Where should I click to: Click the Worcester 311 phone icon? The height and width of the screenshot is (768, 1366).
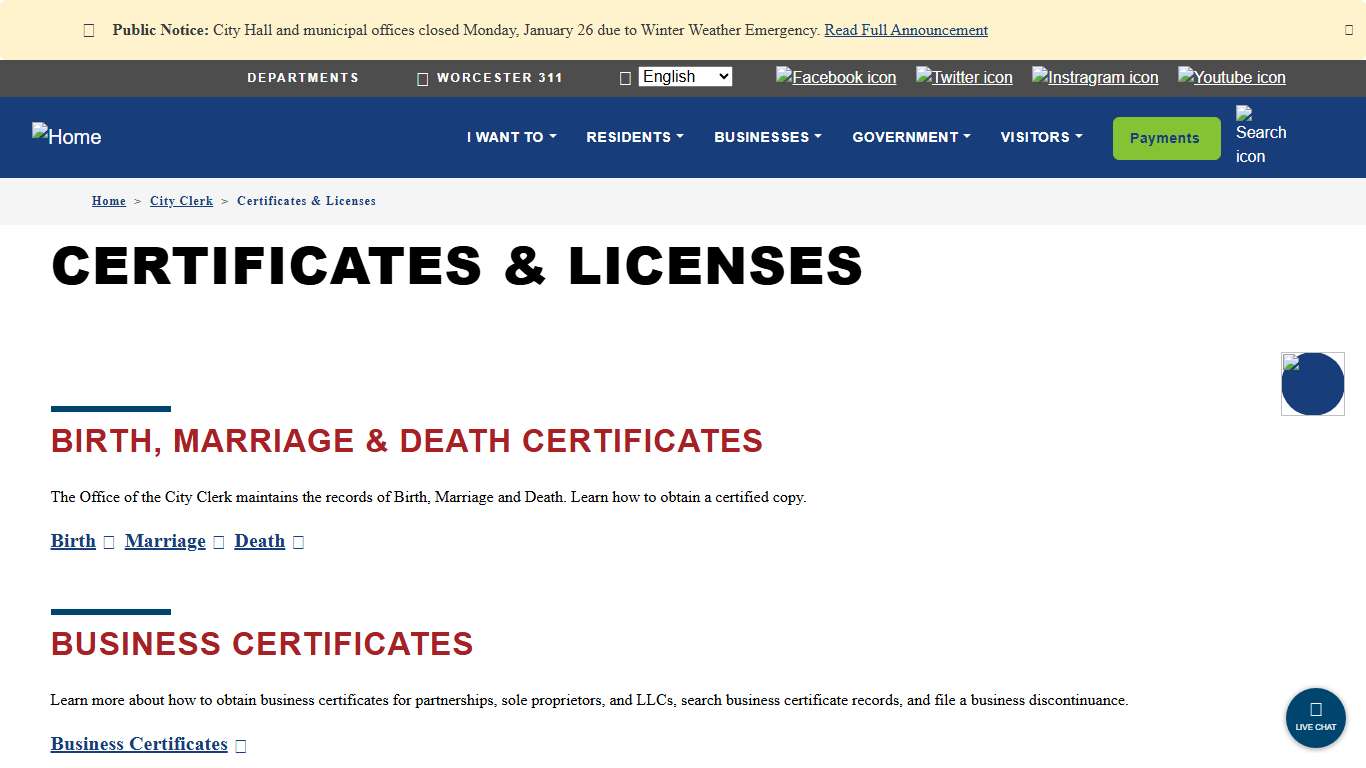[x=422, y=78]
